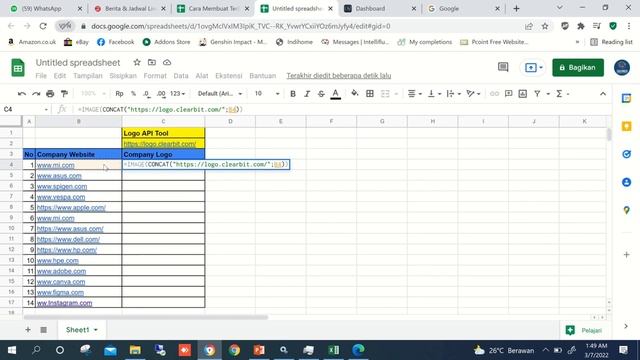Open the zoom 100% dropdown

(93, 94)
